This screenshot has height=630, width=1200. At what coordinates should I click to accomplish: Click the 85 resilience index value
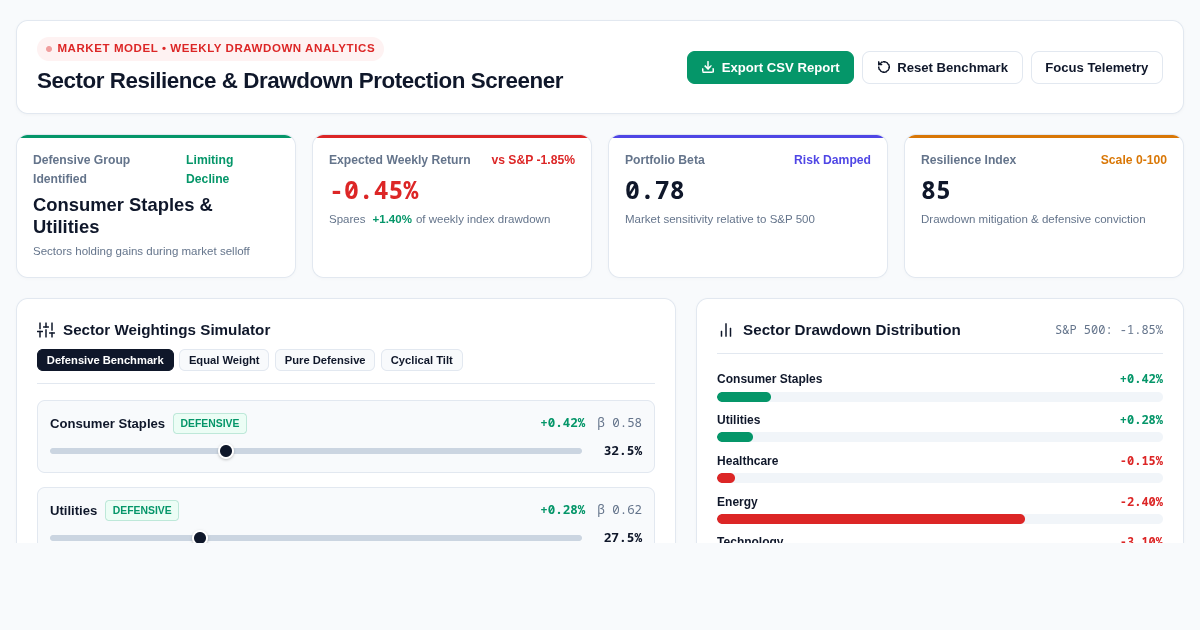936,190
